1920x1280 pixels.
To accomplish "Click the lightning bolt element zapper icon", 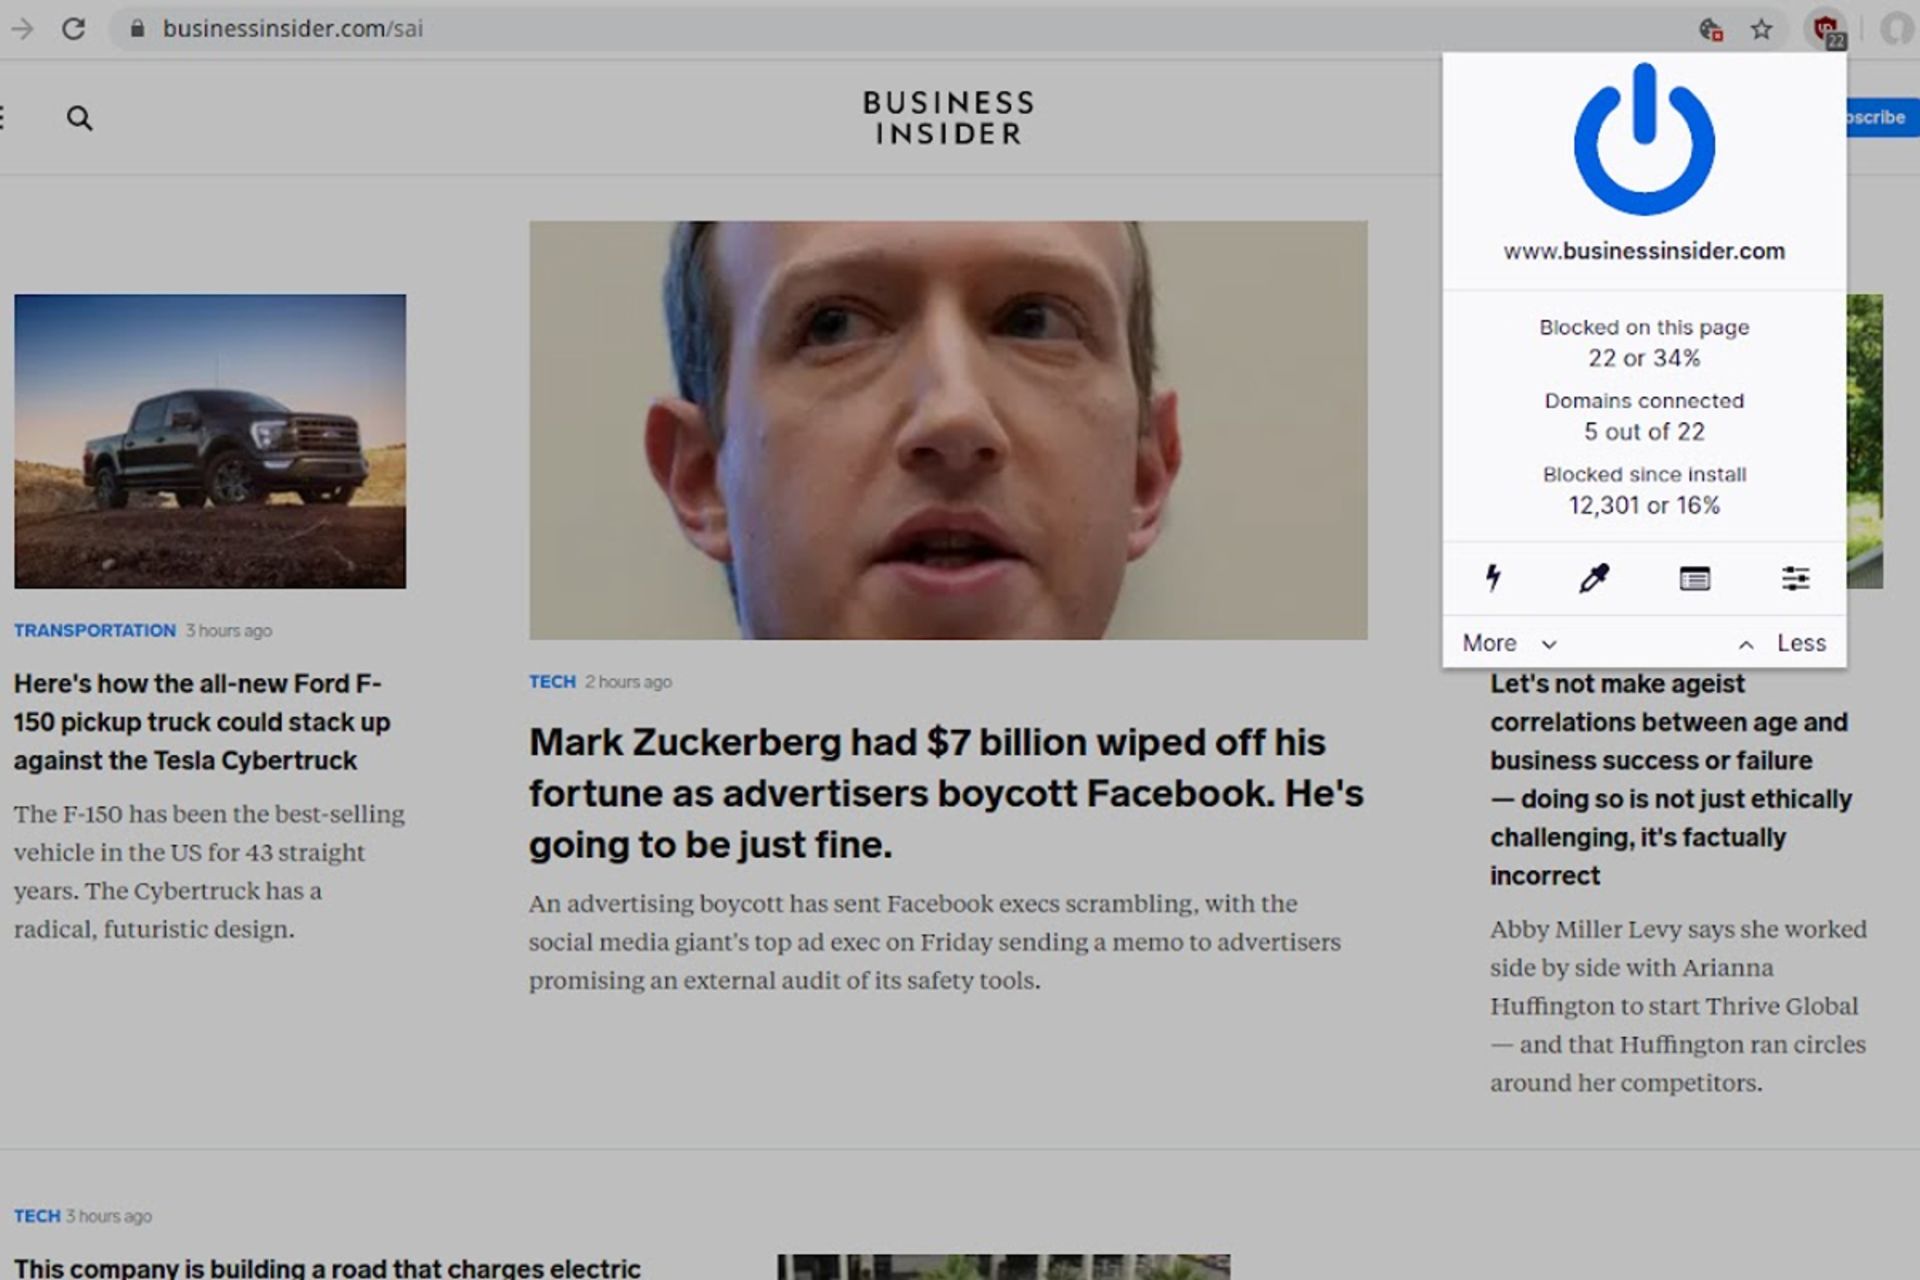I will point(1493,578).
